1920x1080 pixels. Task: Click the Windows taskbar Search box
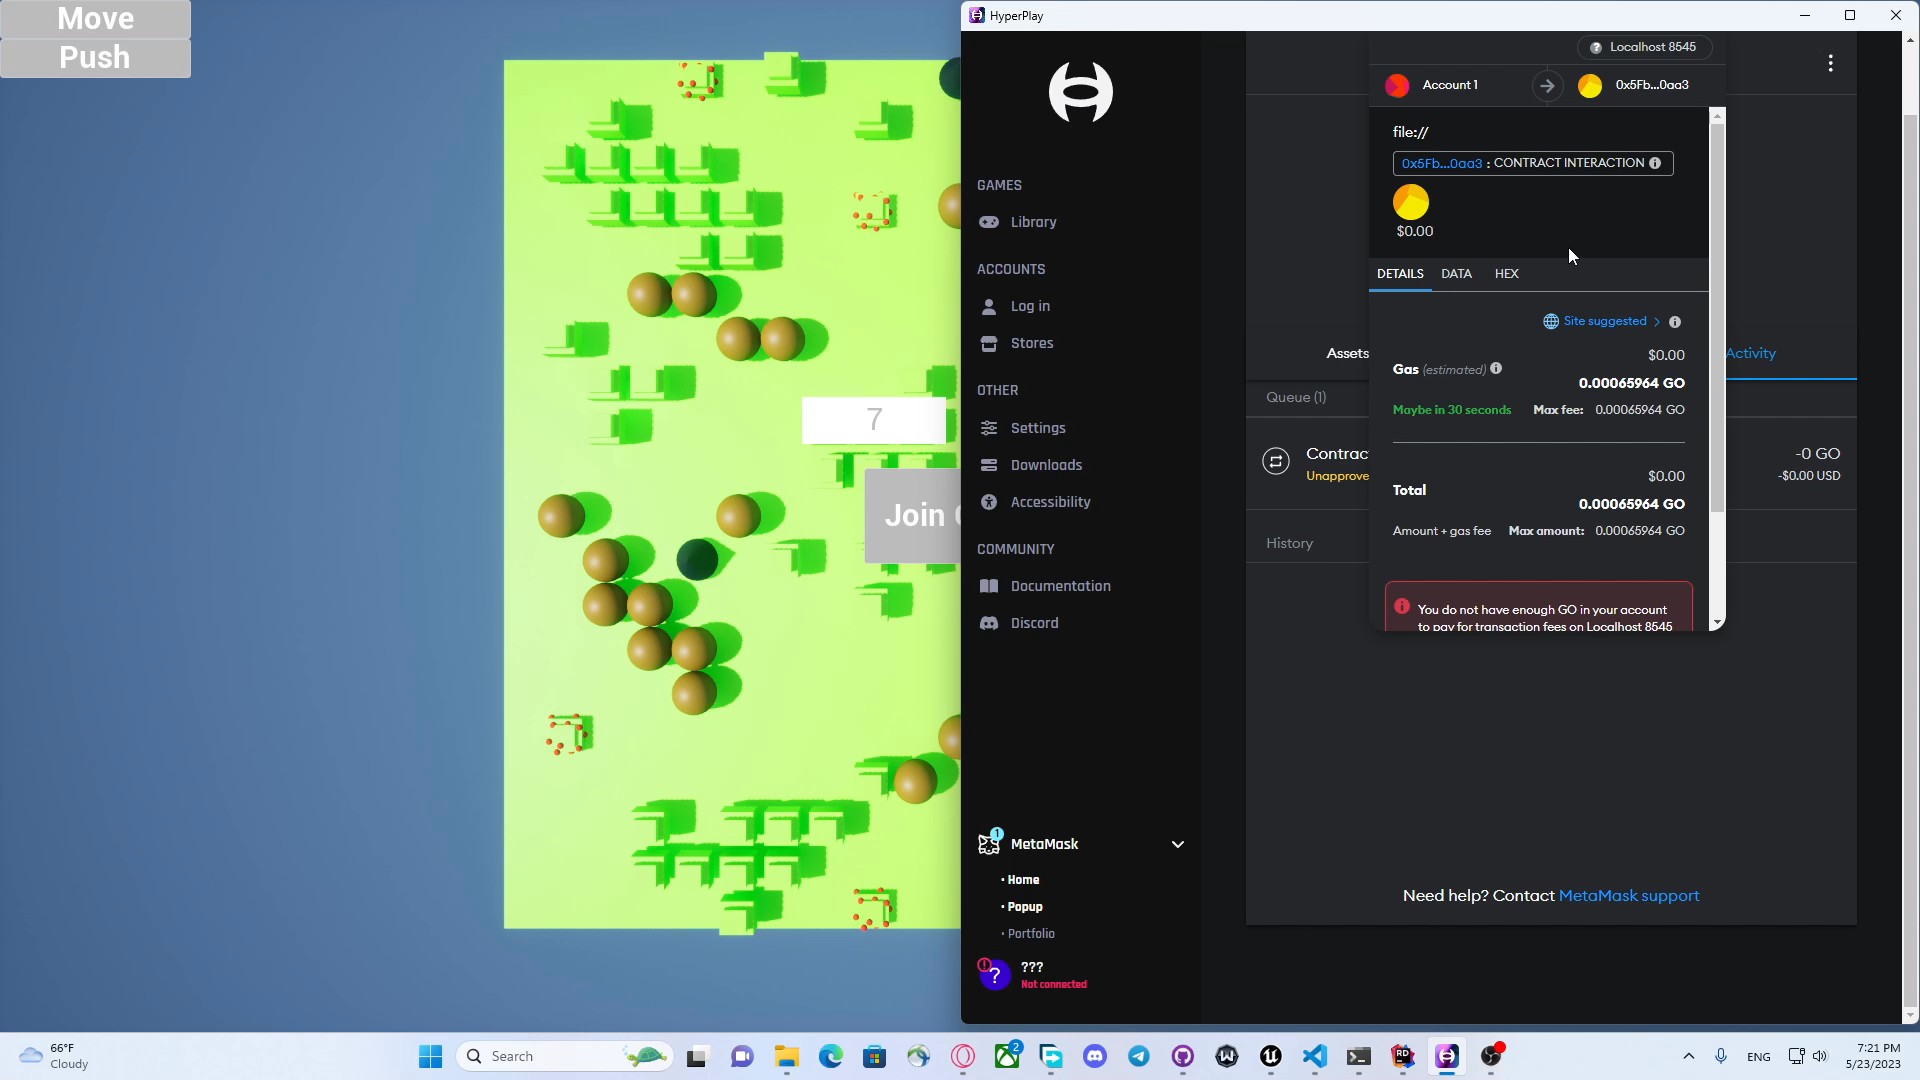tap(565, 1056)
